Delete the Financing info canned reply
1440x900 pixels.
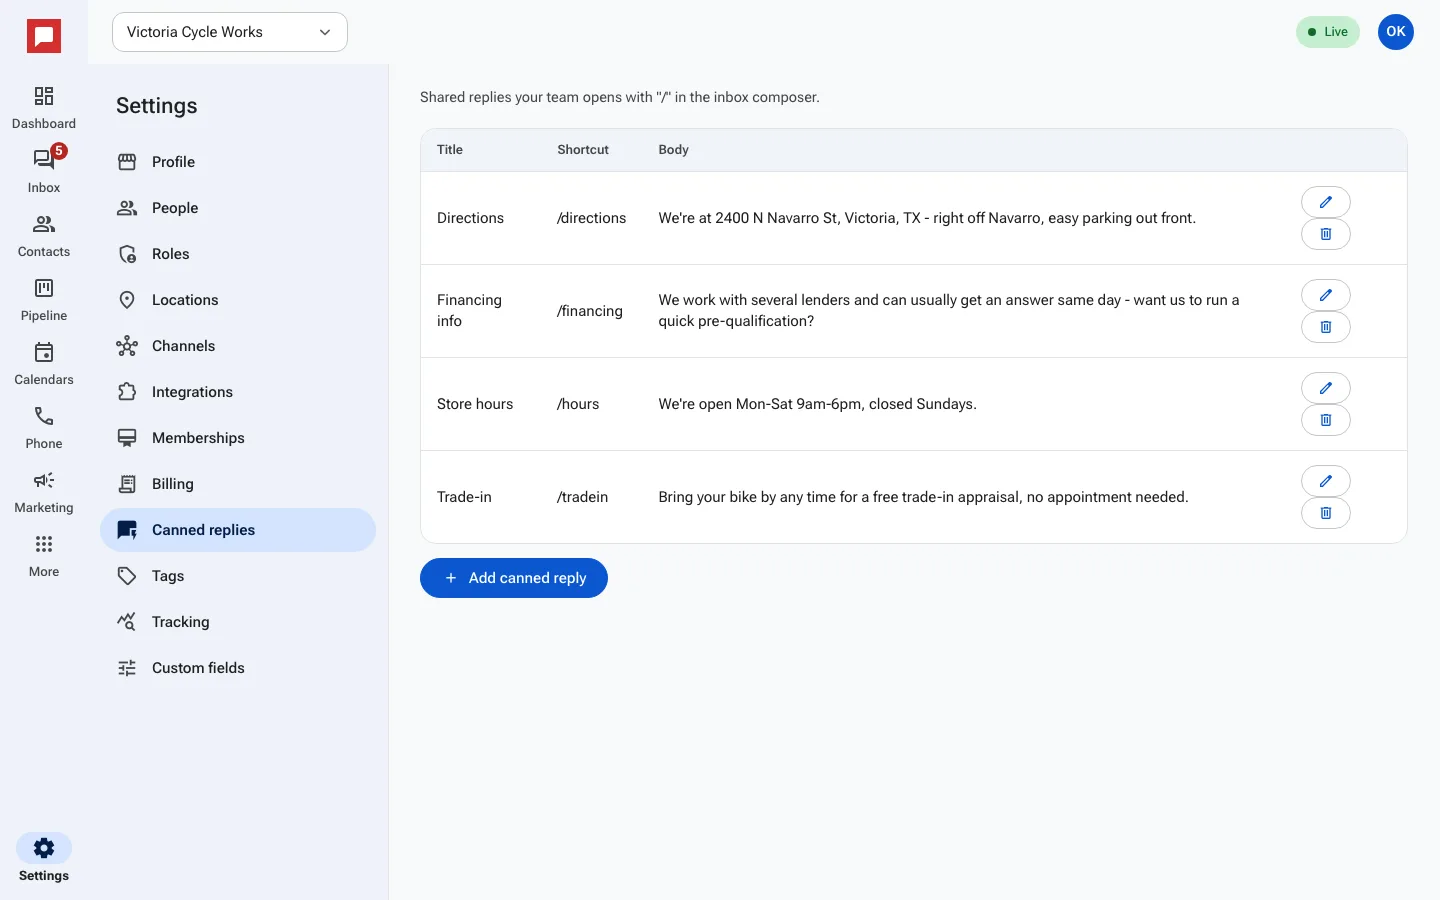1326,327
